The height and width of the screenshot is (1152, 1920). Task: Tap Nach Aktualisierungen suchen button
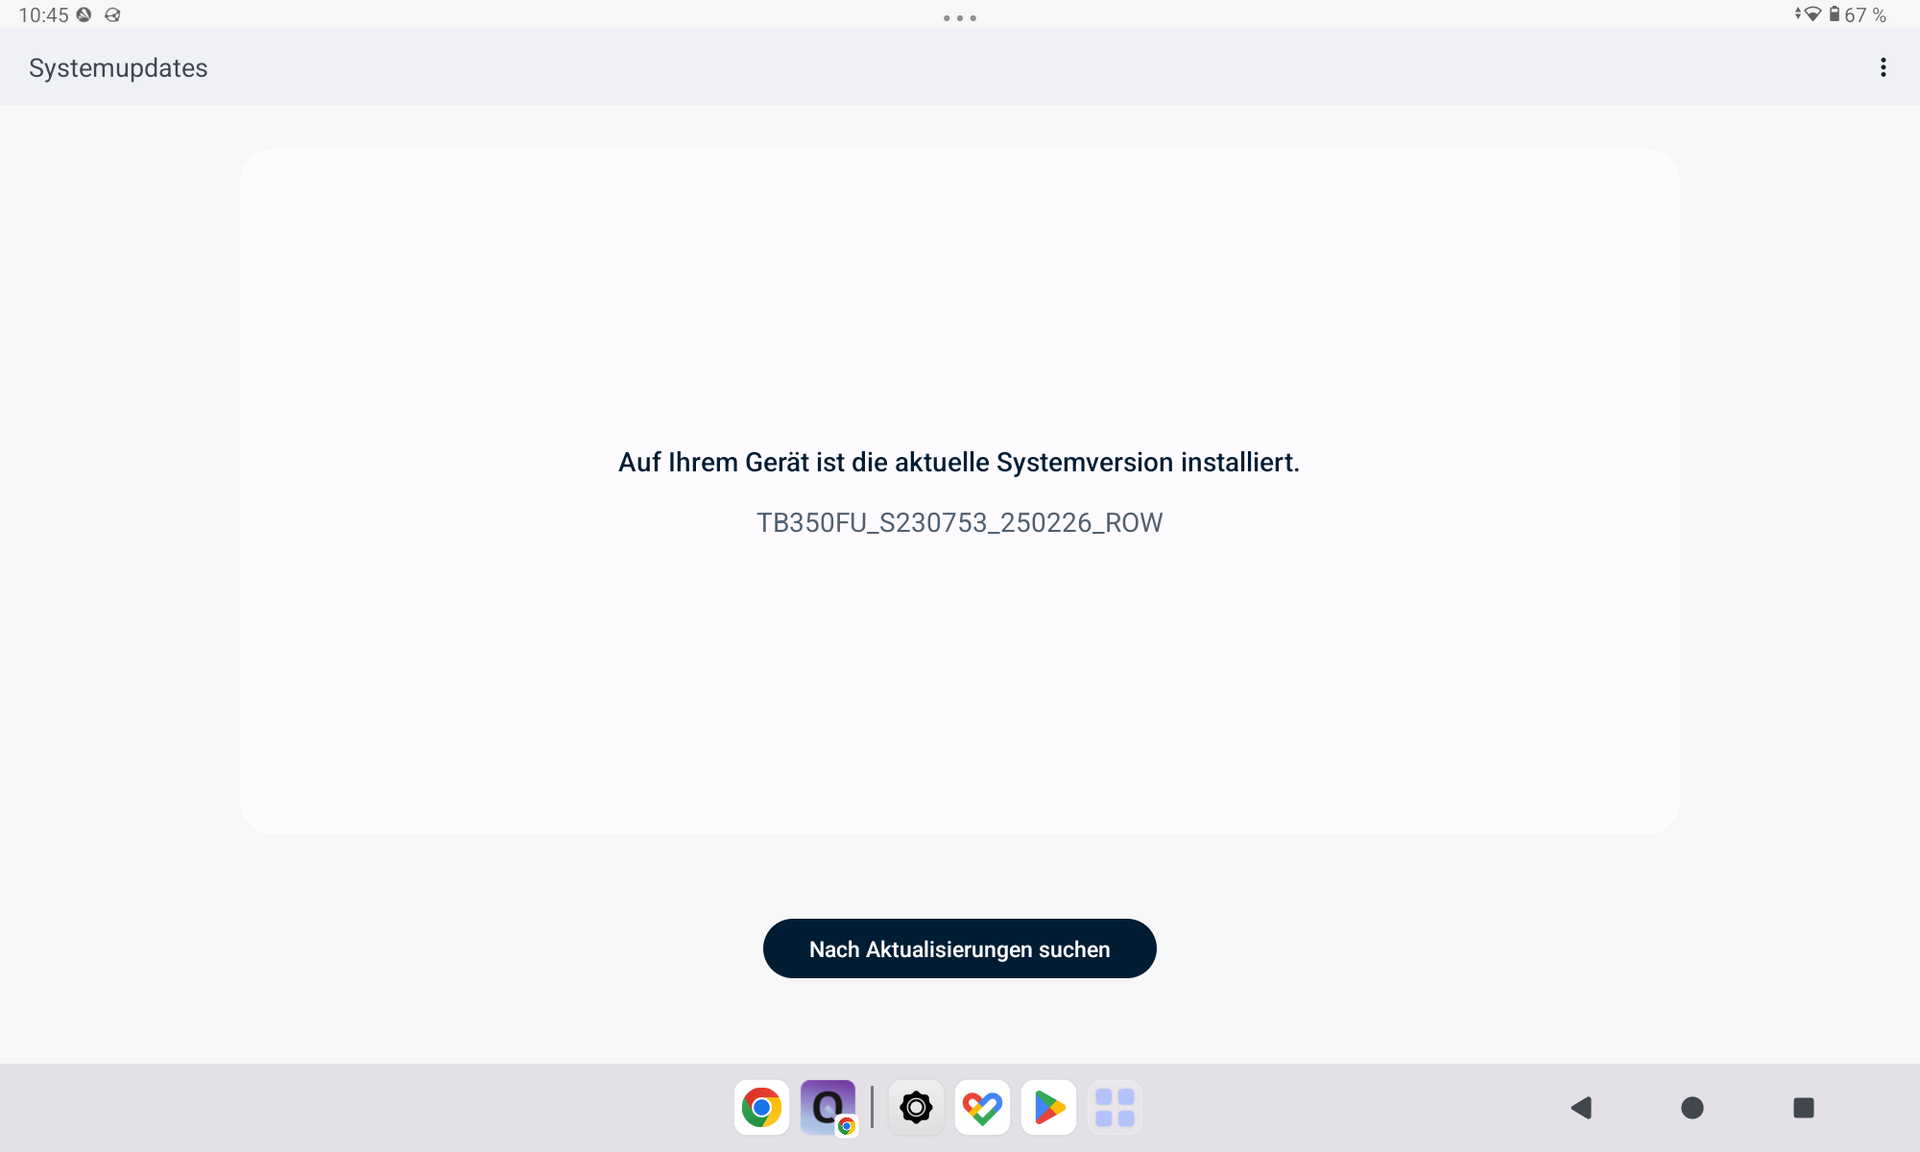[x=959, y=948]
